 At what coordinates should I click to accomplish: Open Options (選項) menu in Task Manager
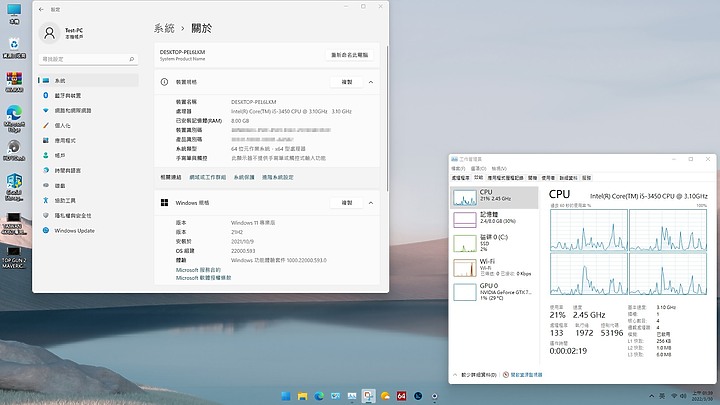tap(478, 169)
